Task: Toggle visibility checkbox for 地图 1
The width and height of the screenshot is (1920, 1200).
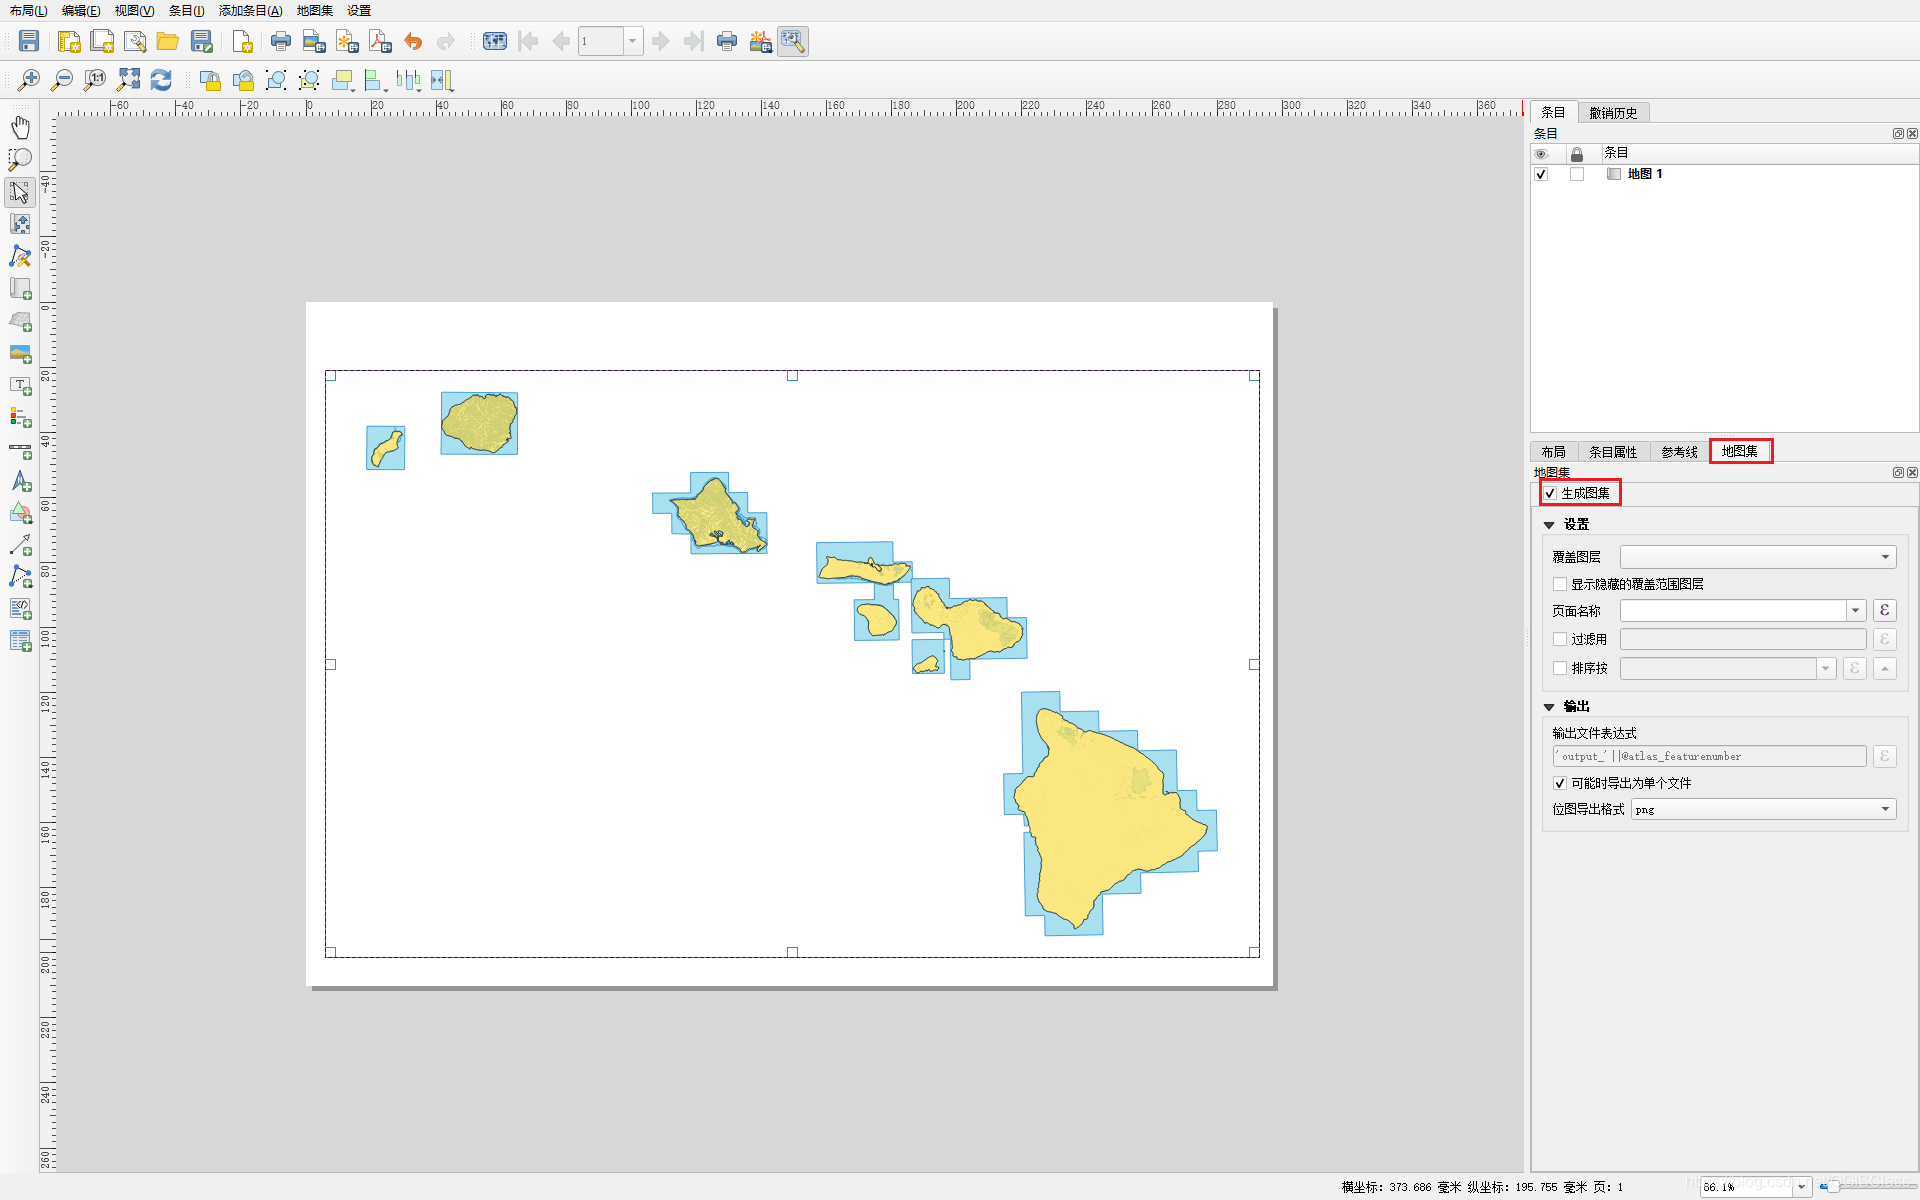Action: point(1541,174)
